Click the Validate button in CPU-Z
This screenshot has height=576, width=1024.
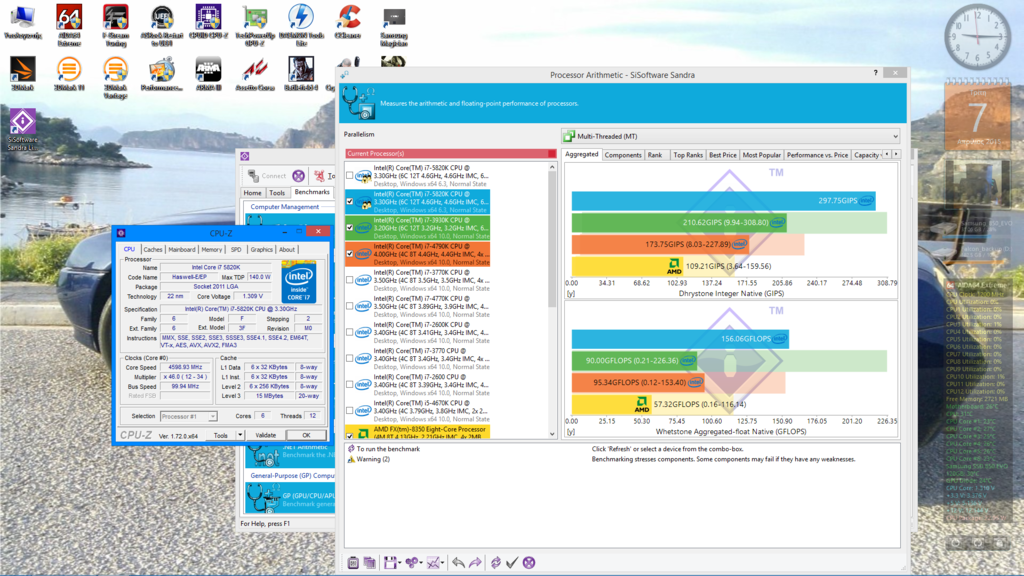pos(265,435)
